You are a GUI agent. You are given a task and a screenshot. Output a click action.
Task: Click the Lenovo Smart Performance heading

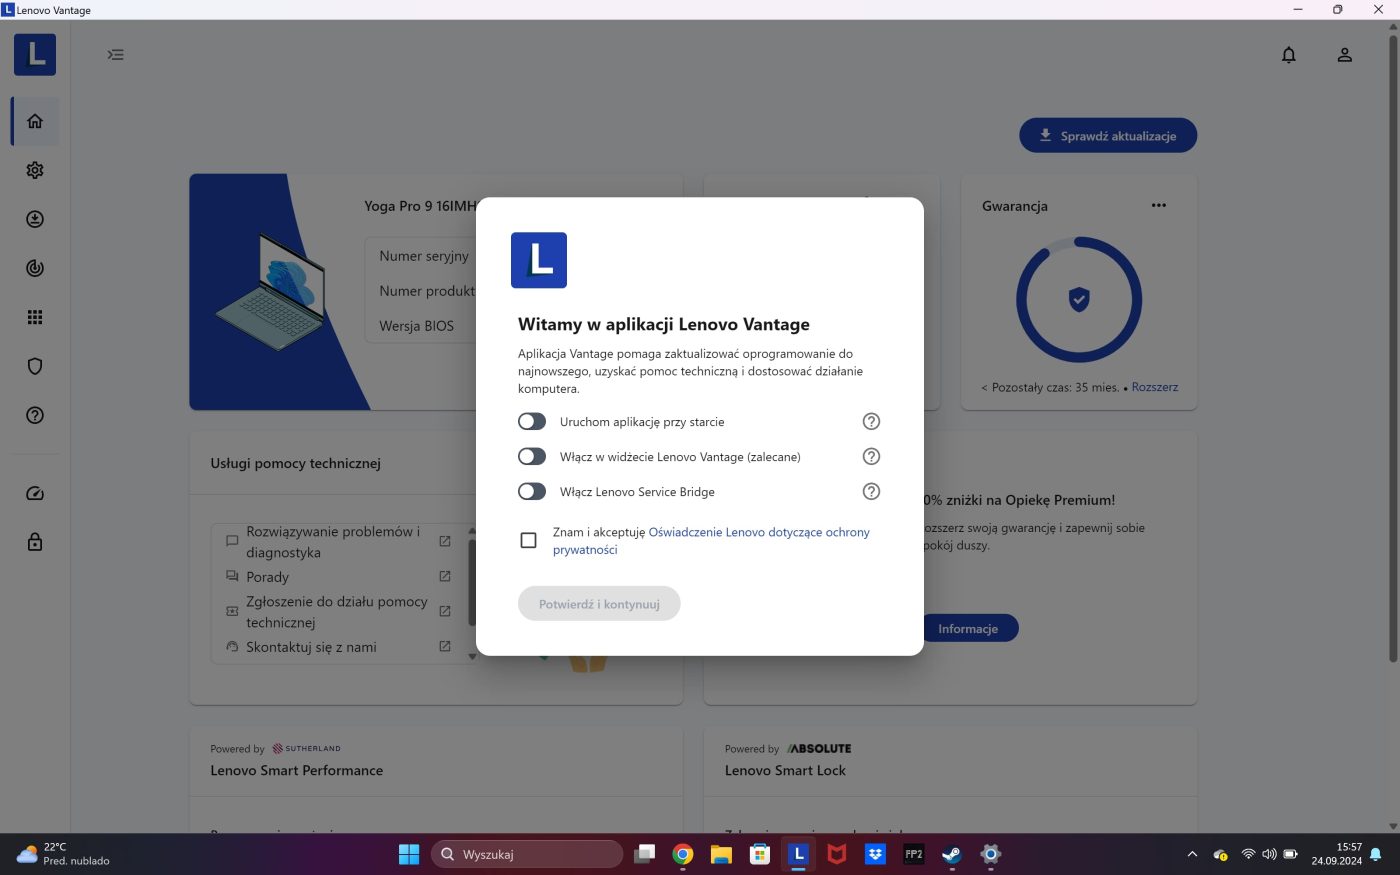(297, 771)
